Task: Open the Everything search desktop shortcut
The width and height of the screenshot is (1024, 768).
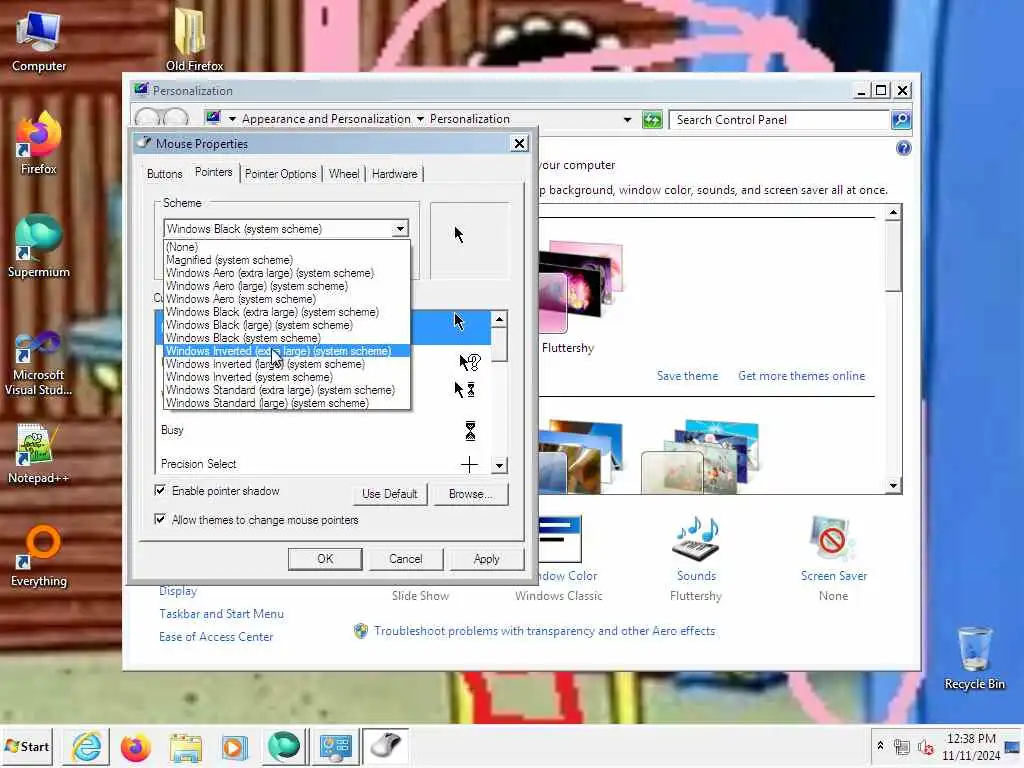Action: (39, 556)
